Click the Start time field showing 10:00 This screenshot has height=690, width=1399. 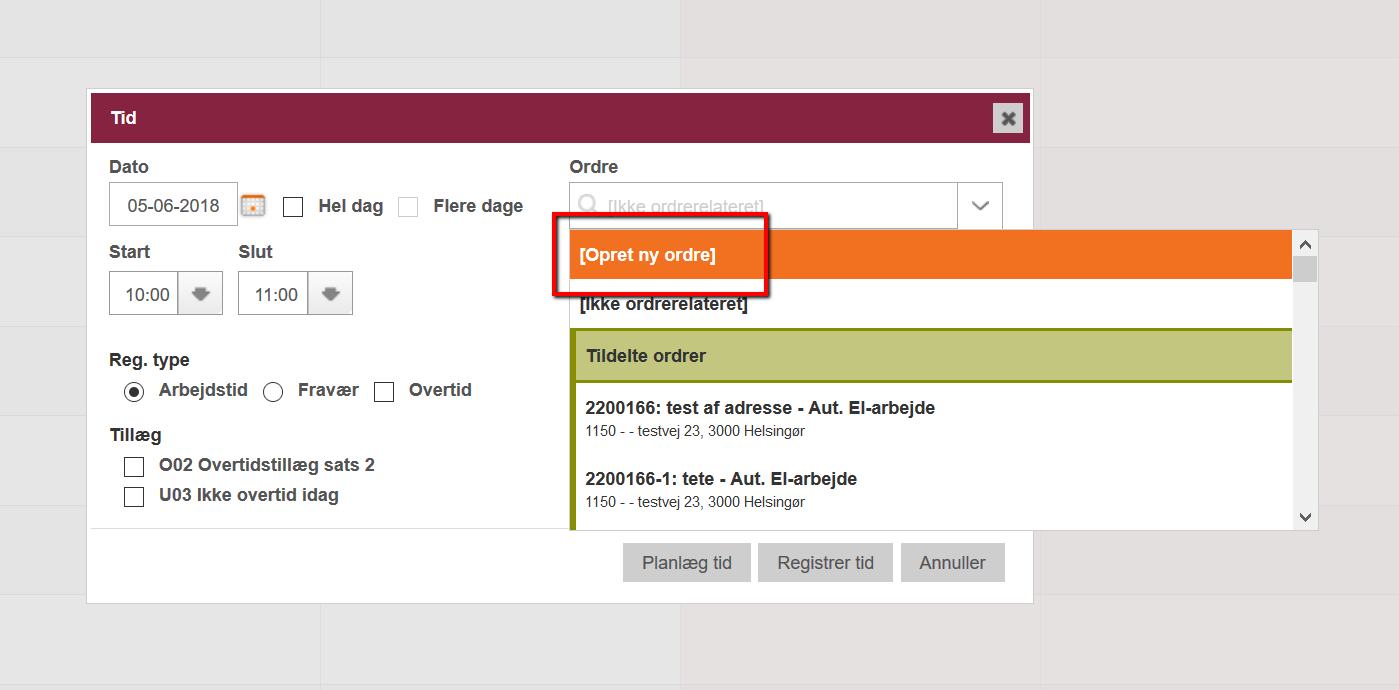[144, 294]
